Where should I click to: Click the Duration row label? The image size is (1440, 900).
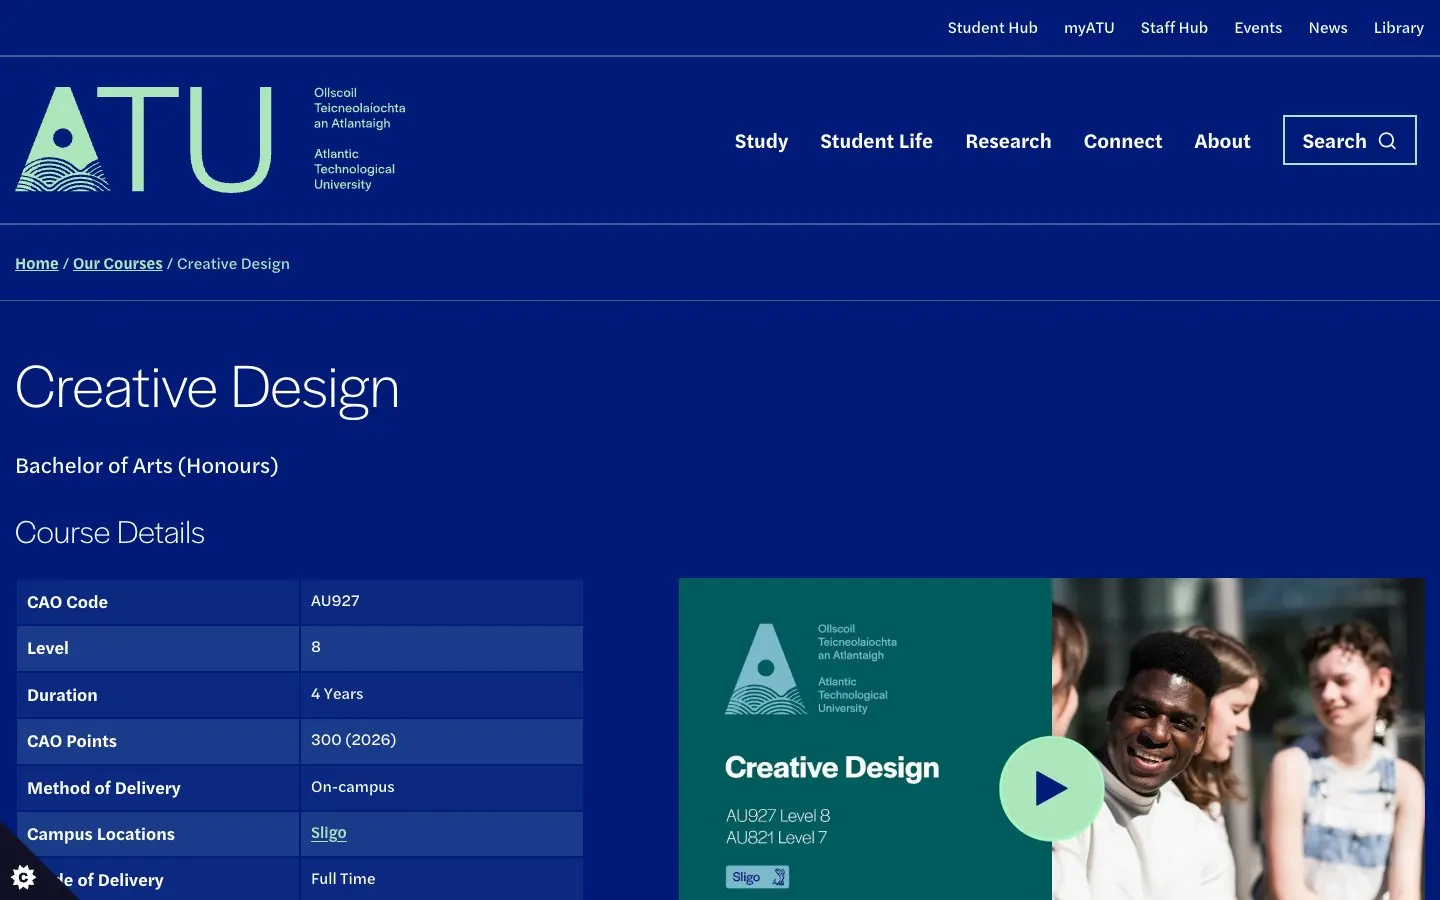(62, 695)
